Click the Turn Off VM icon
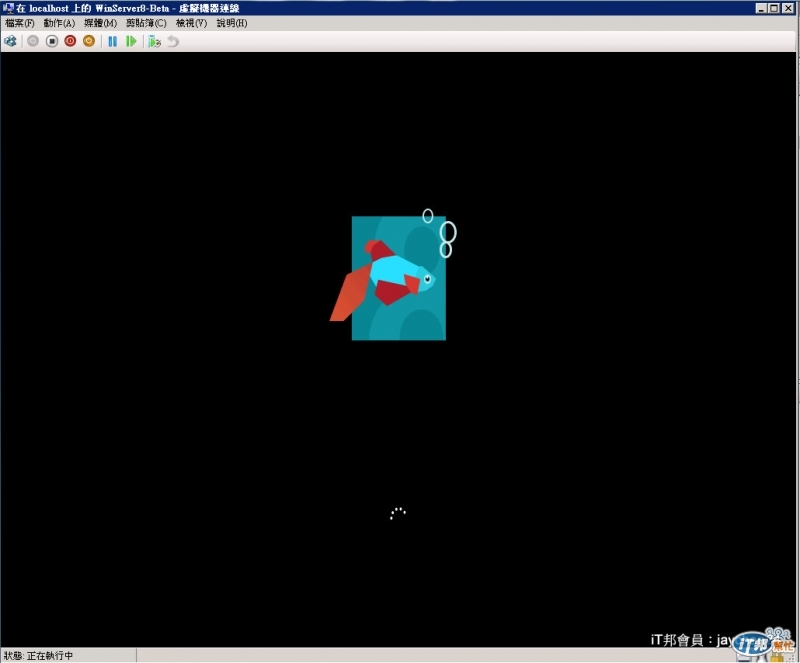The height and width of the screenshot is (663, 800). pyautogui.click(x=52, y=41)
